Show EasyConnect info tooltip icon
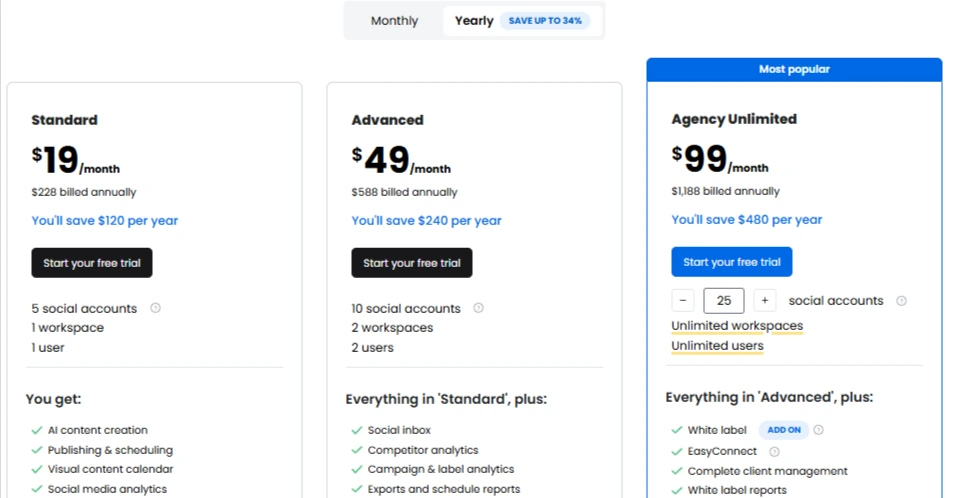 [x=774, y=452]
